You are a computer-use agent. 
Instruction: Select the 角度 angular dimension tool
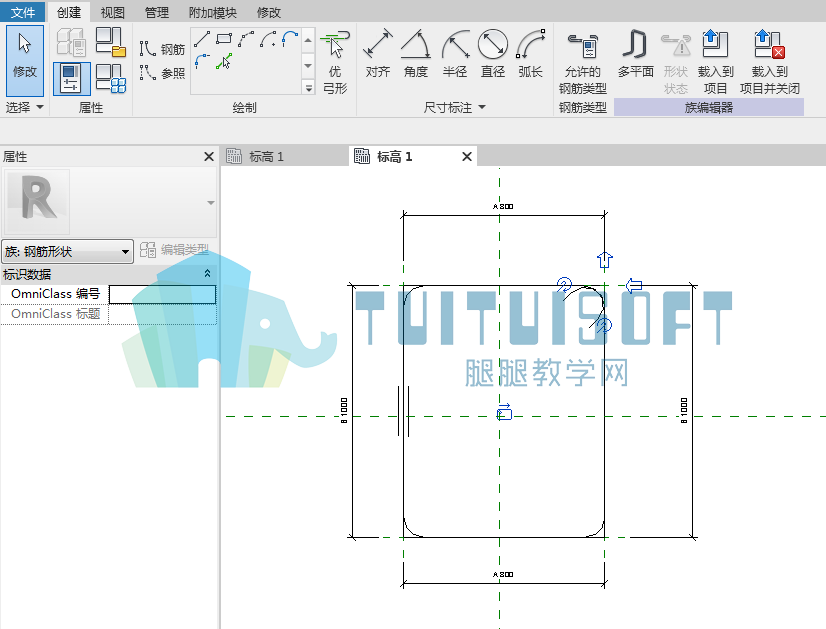point(416,54)
